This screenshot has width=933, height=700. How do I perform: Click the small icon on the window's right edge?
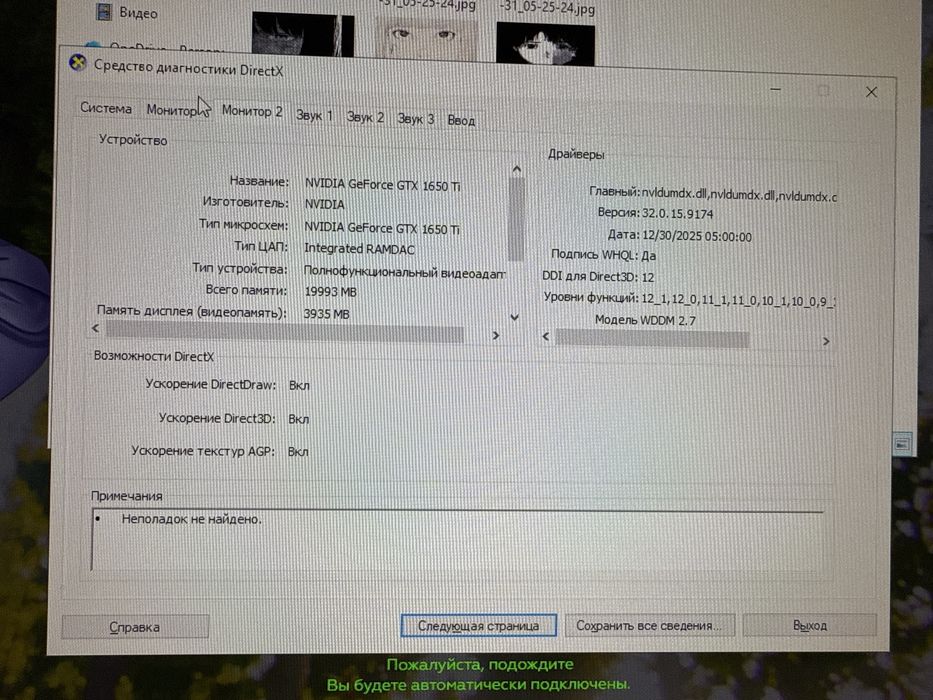(x=903, y=443)
